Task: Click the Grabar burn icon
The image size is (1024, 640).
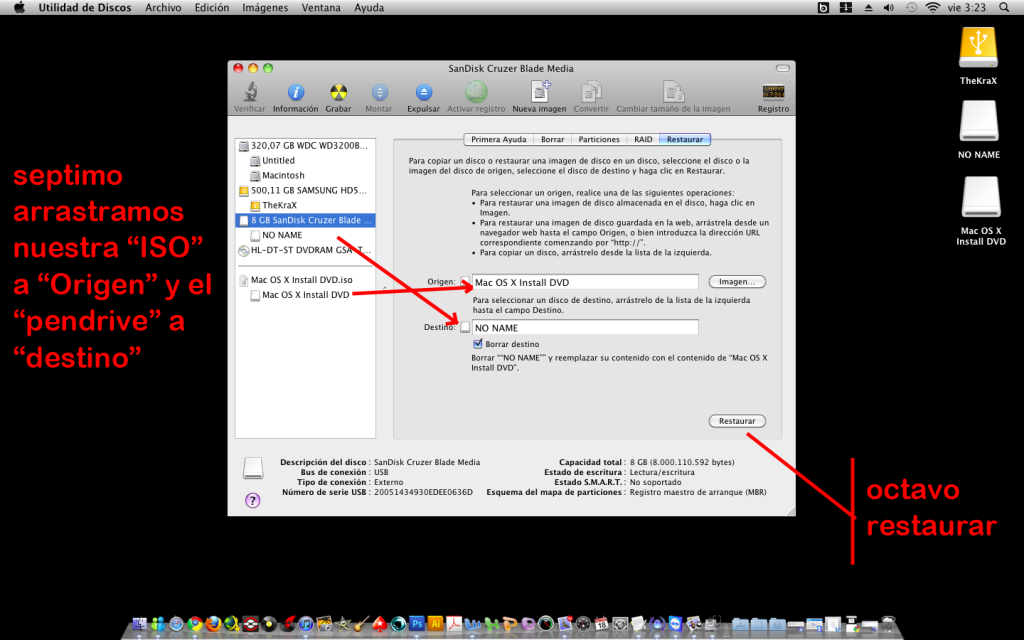Action: pos(338,92)
